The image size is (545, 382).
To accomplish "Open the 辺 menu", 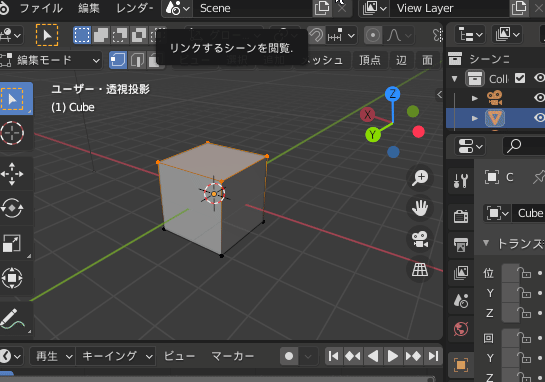I will pos(401,60).
